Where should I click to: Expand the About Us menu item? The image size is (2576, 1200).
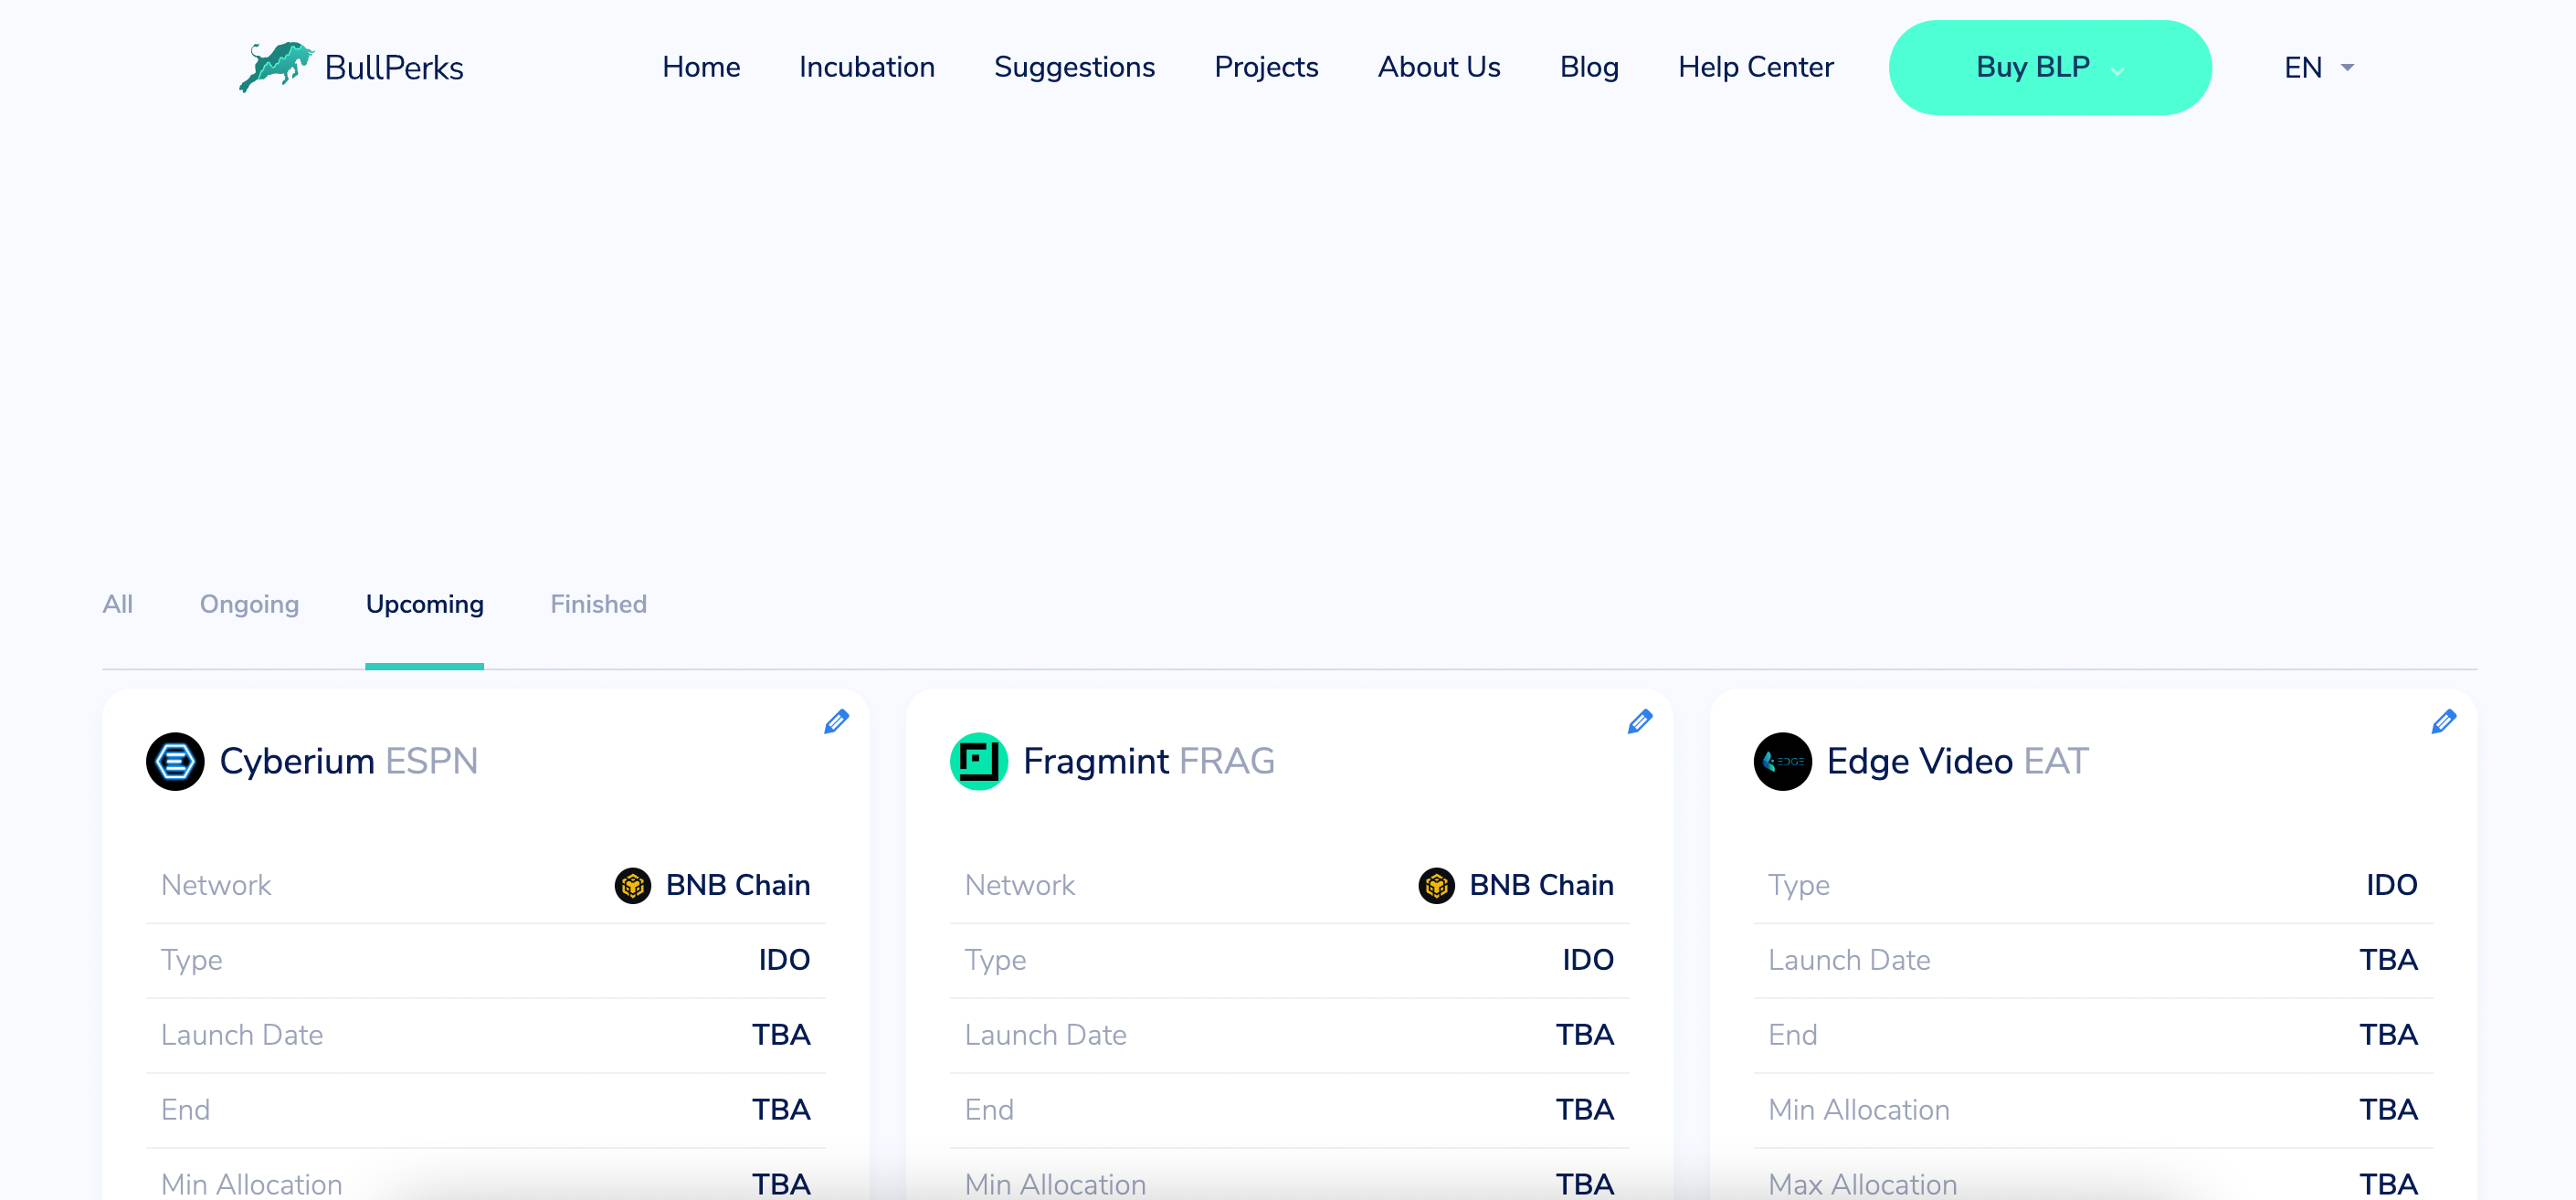click(1439, 68)
